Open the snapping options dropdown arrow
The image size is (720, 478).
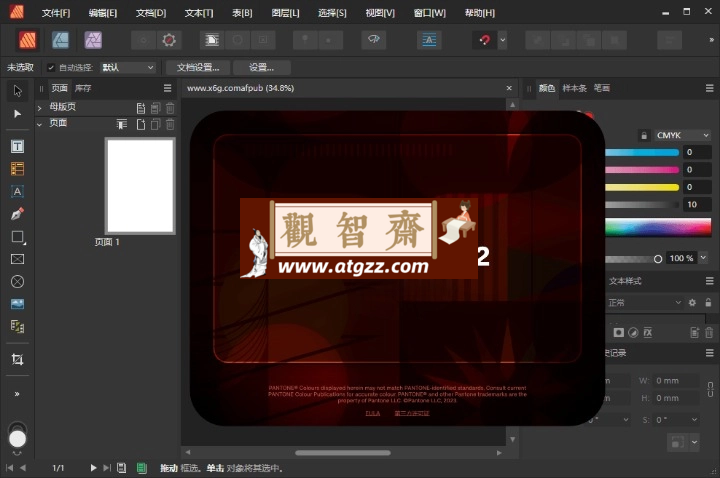coord(503,40)
